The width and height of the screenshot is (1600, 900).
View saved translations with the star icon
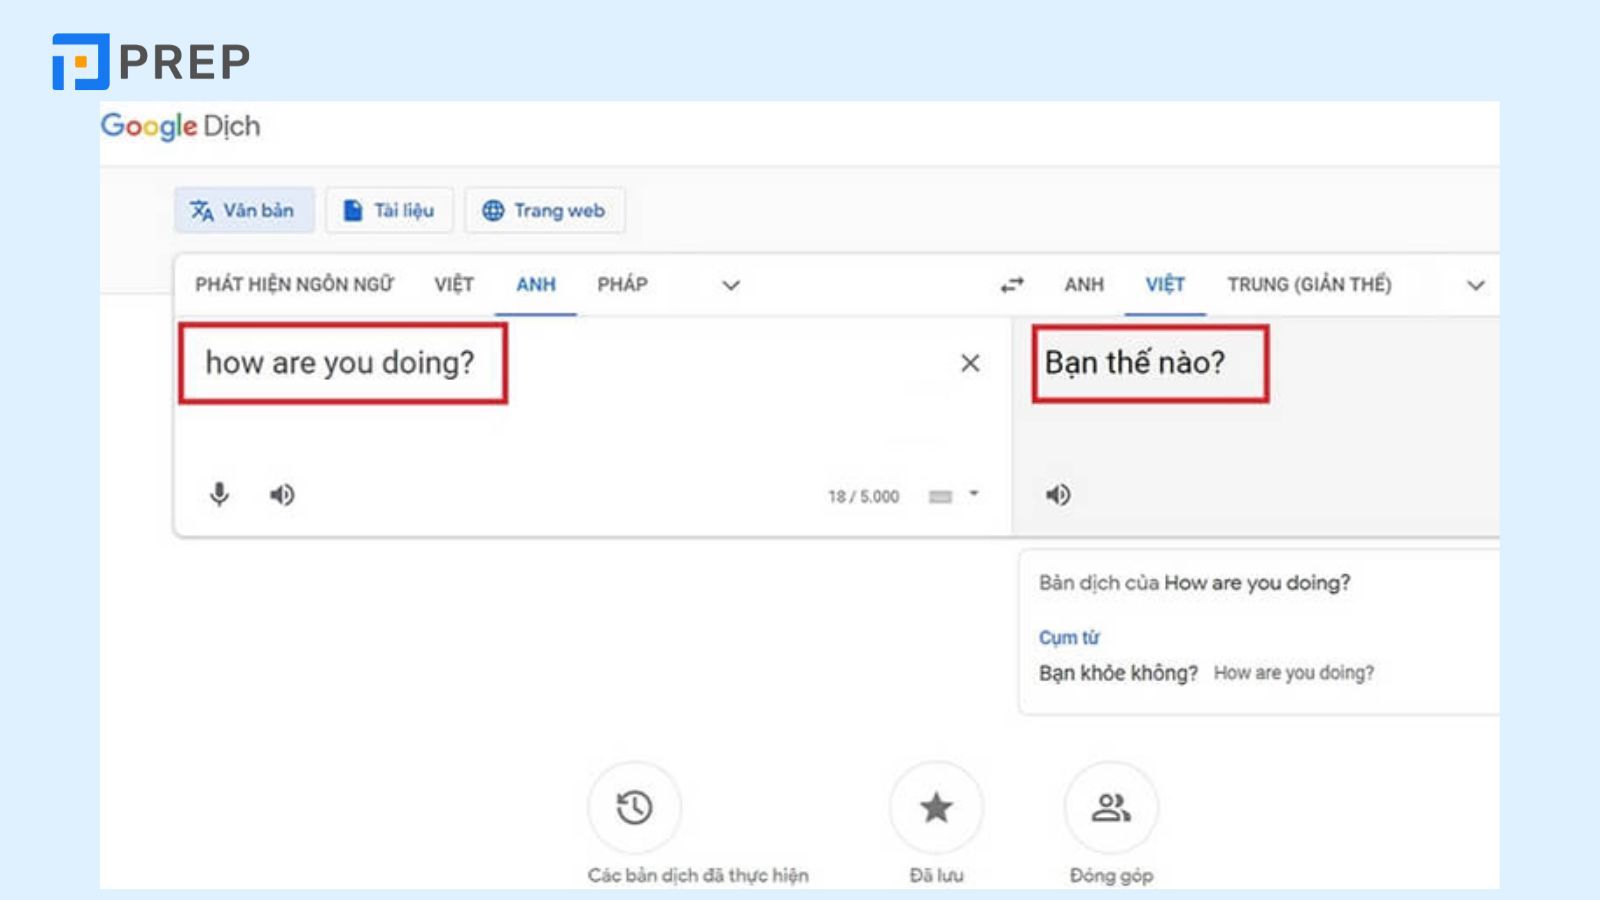[936, 807]
